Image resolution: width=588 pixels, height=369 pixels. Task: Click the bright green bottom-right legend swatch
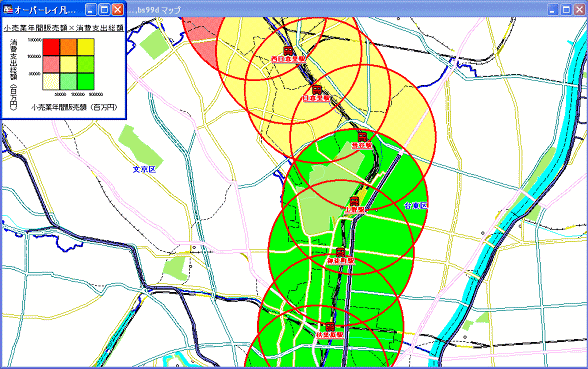tap(86, 81)
